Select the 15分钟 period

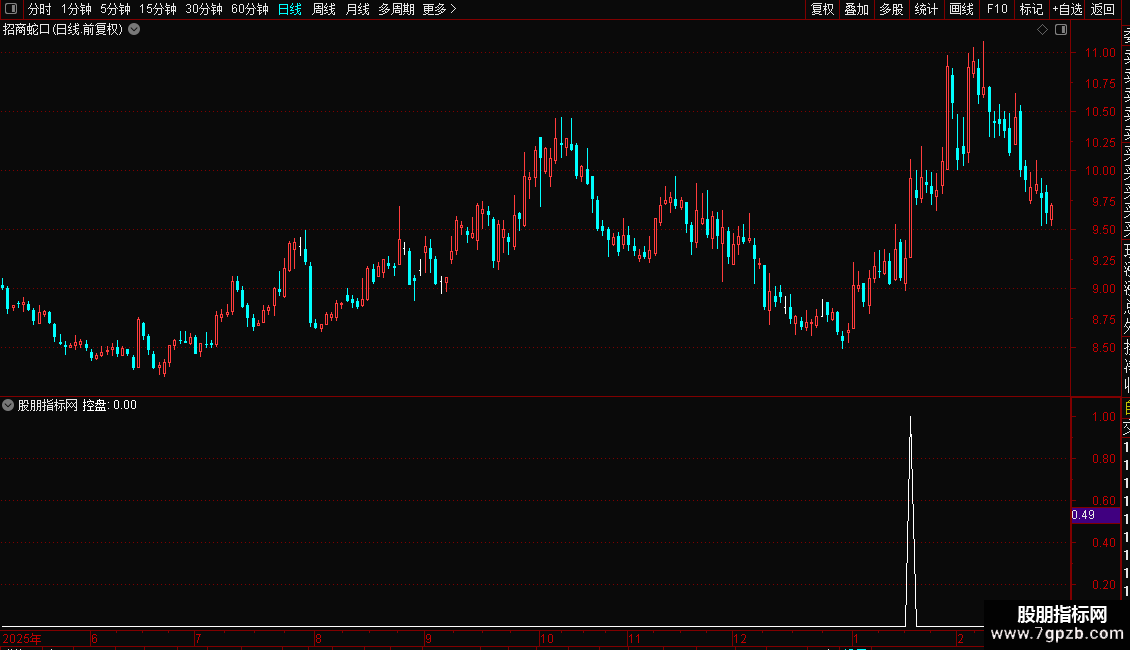tap(158, 9)
